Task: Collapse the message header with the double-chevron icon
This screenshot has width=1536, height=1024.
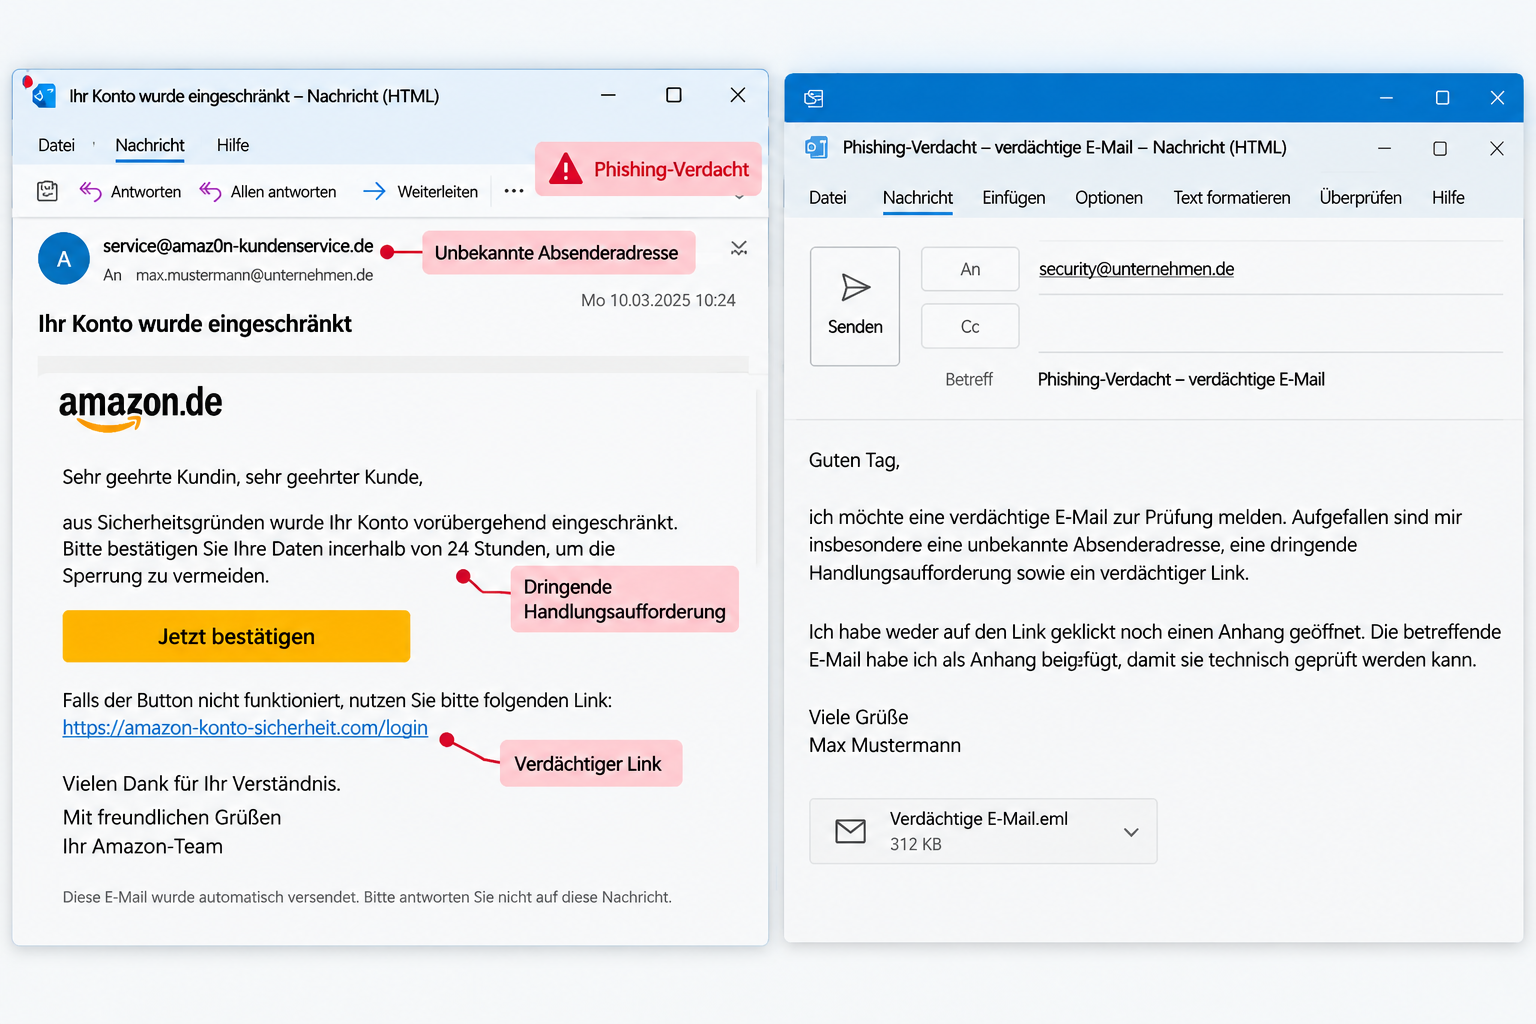Action: (x=739, y=248)
